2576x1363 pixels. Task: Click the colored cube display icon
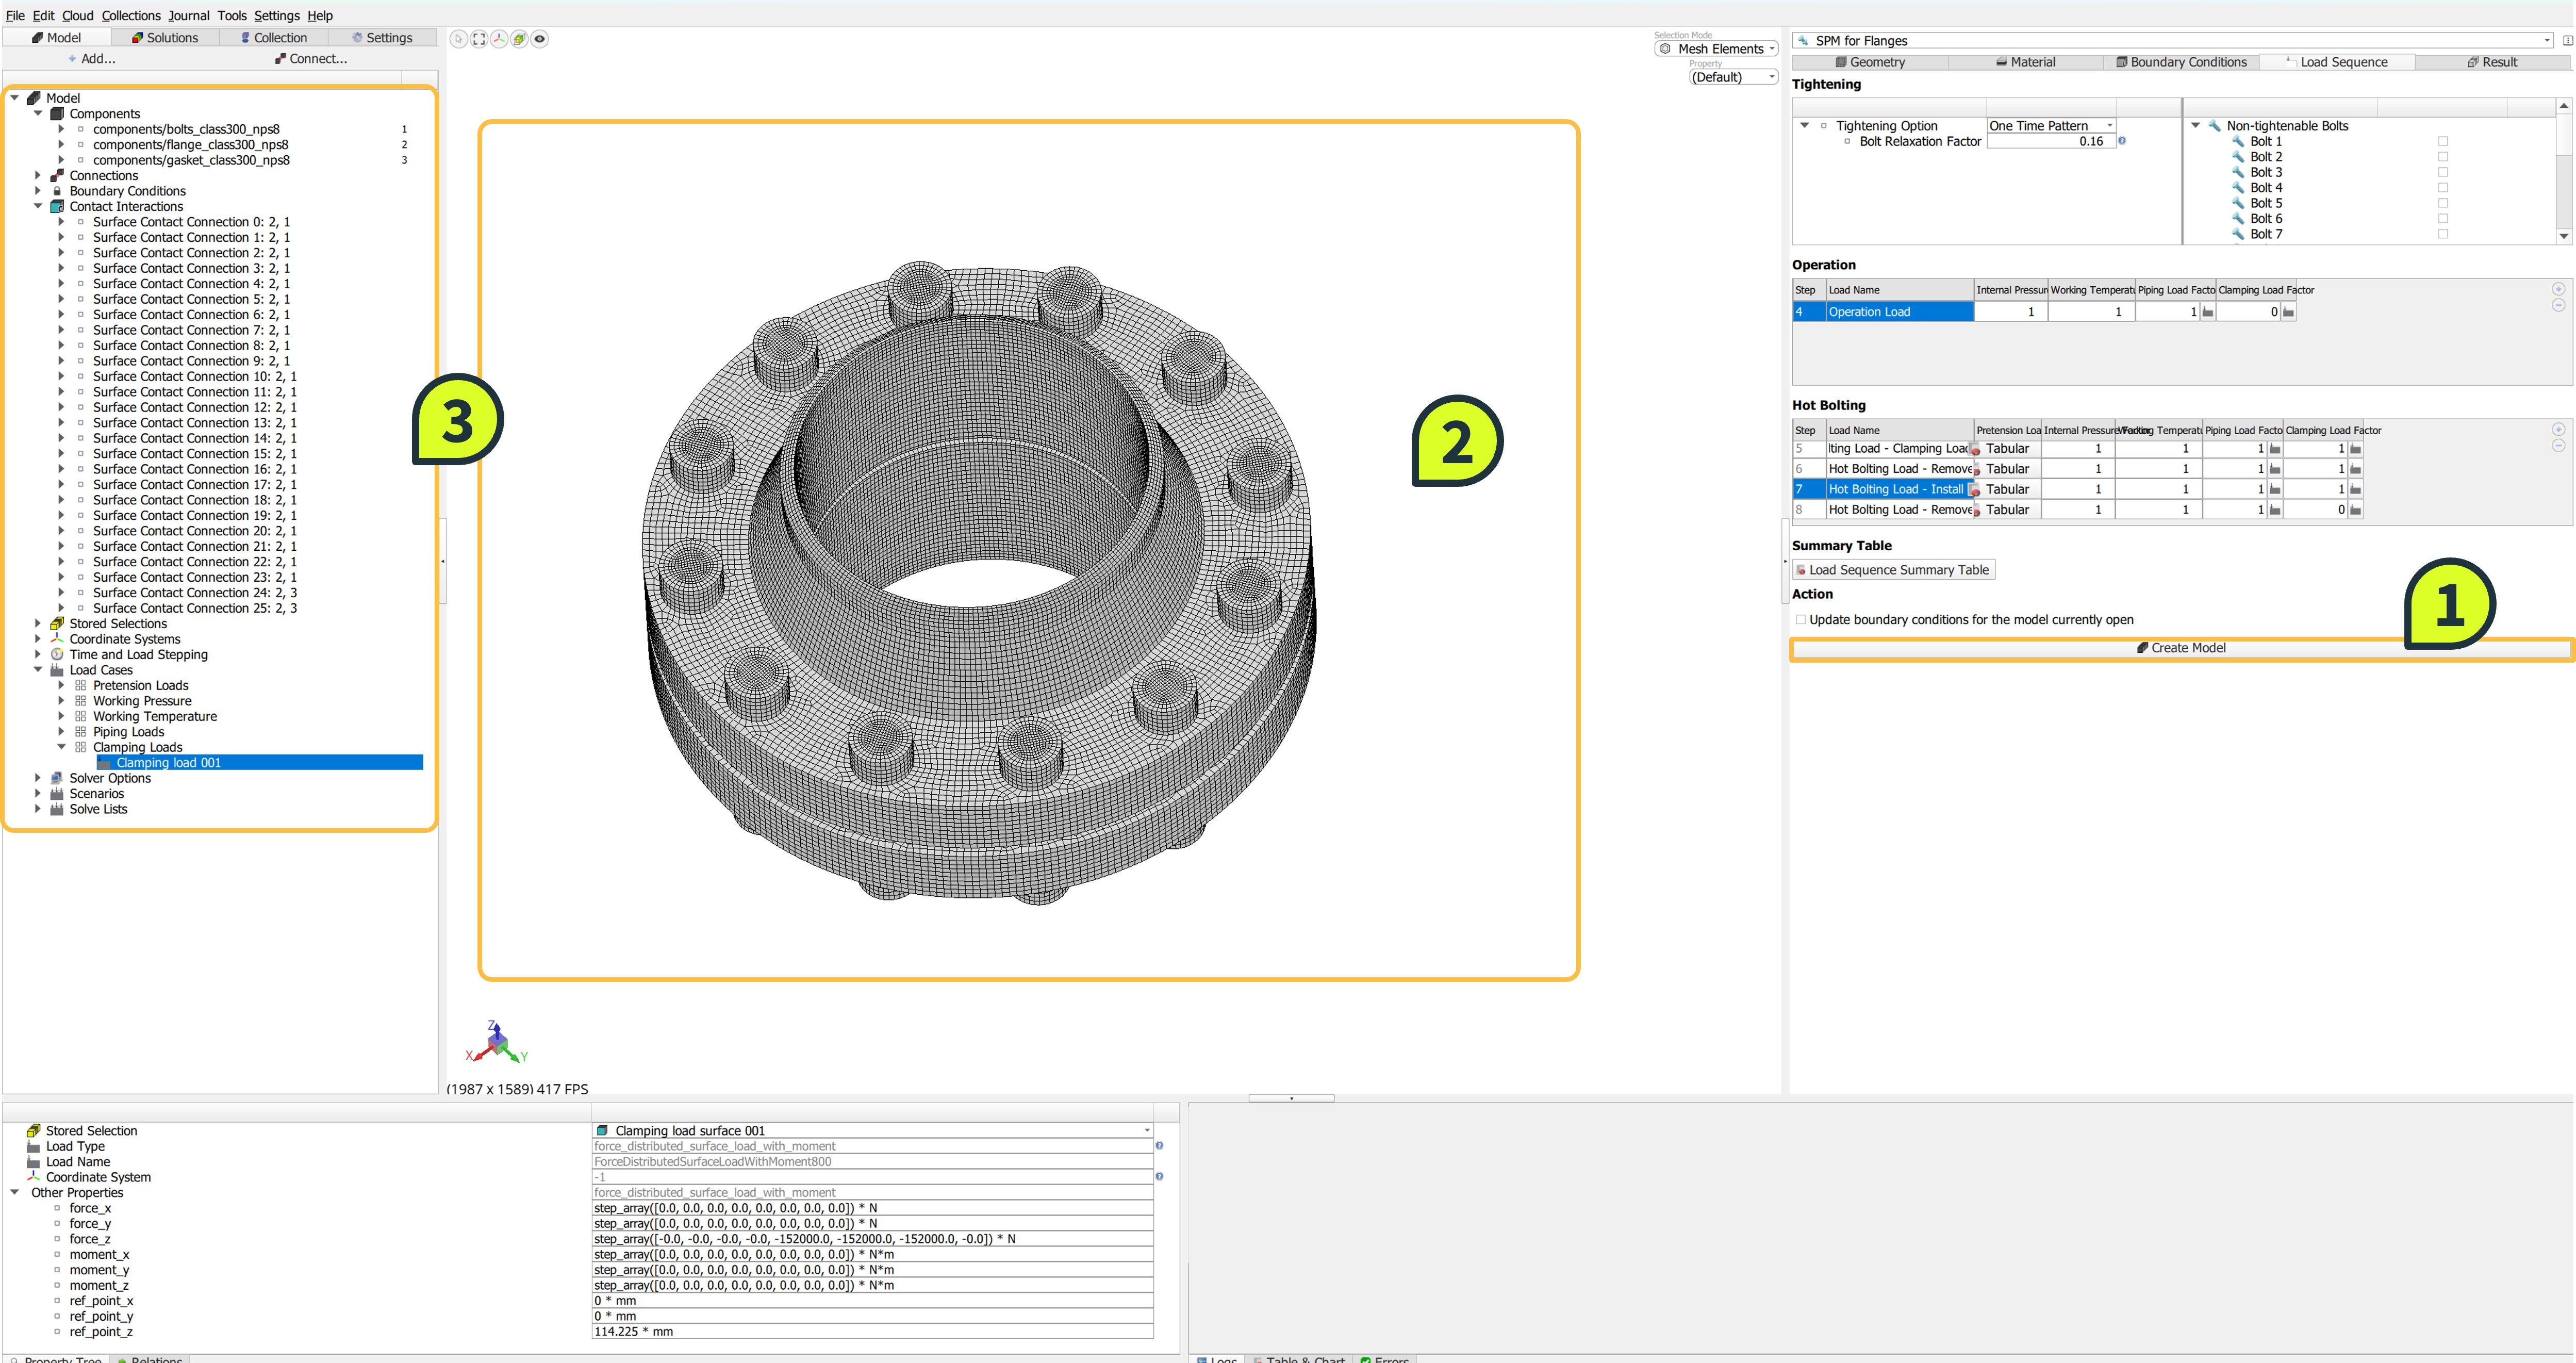tap(519, 39)
